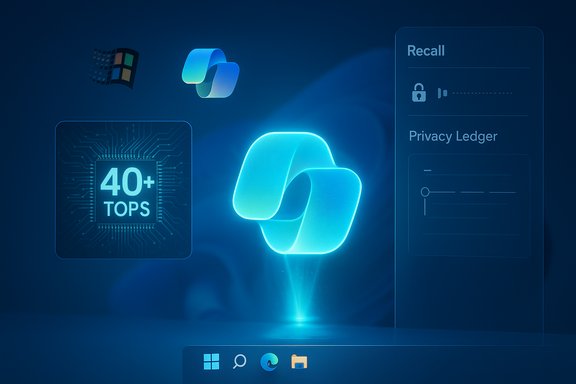576x384 pixels.
Task: Launch Microsoft Edge from the taskbar
Action: click(x=269, y=362)
